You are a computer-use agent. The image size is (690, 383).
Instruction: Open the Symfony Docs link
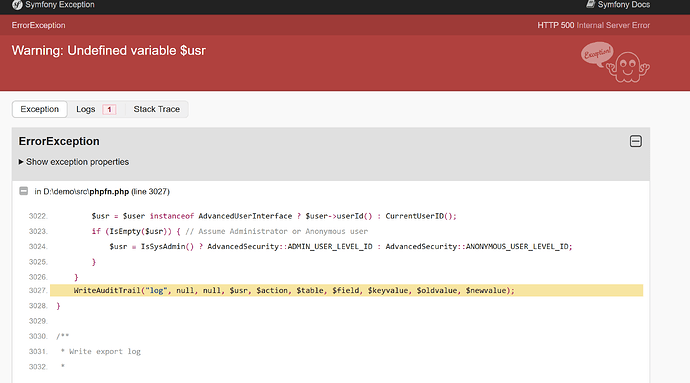[x=623, y=5]
